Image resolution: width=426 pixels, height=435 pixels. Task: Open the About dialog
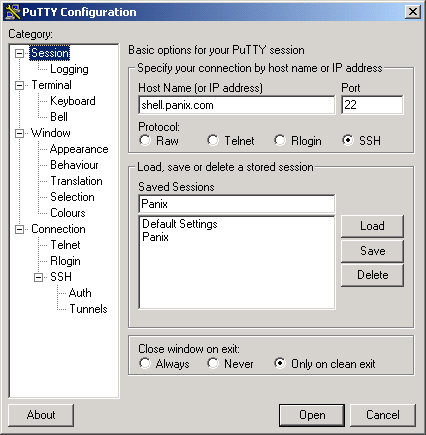click(41, 415)
